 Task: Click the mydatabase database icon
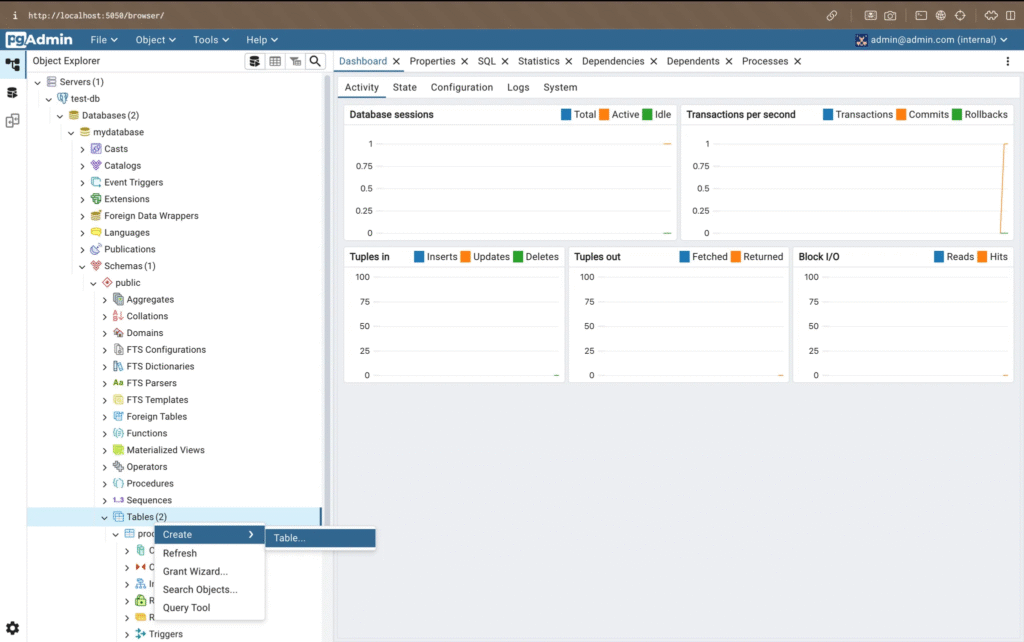85,132
